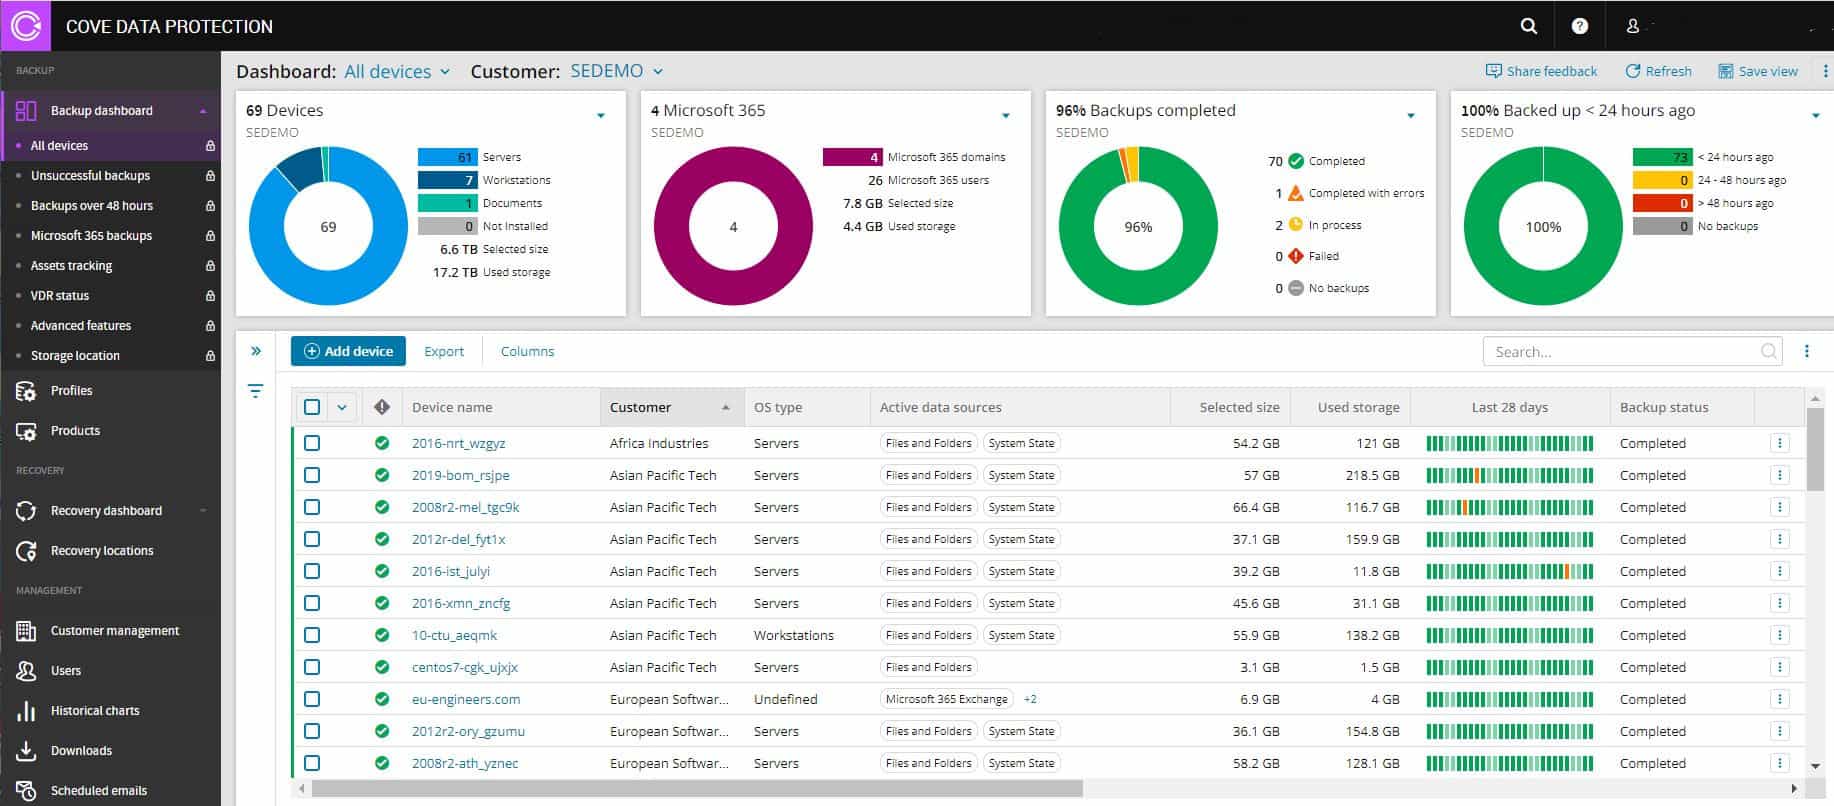Click green status check for 2019-bom_rsjpe
Screen dimensions: 1834x806
pos(382,475)
